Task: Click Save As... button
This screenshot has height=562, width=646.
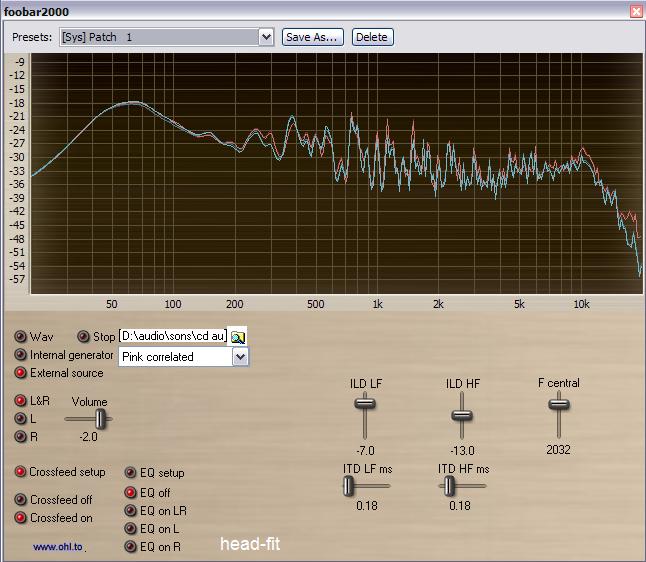Action: click(x=313, y=37)
